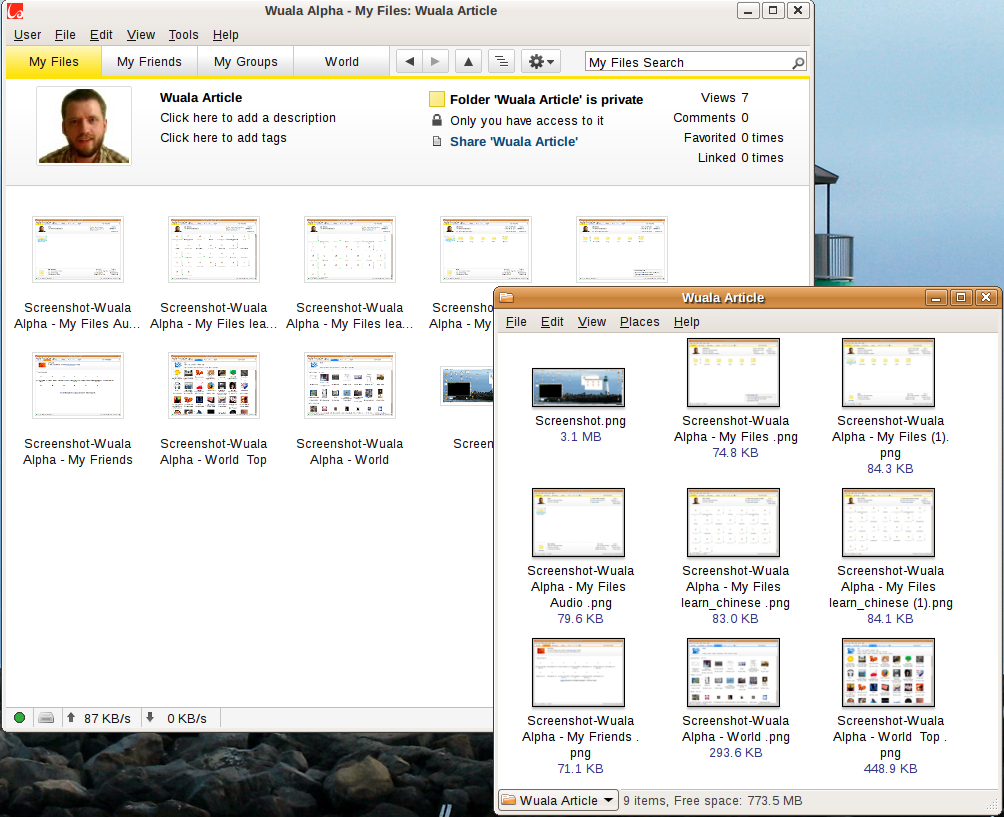Switch to the My Groups tab
Screen dimensions: 1004x817
point(246,61)
